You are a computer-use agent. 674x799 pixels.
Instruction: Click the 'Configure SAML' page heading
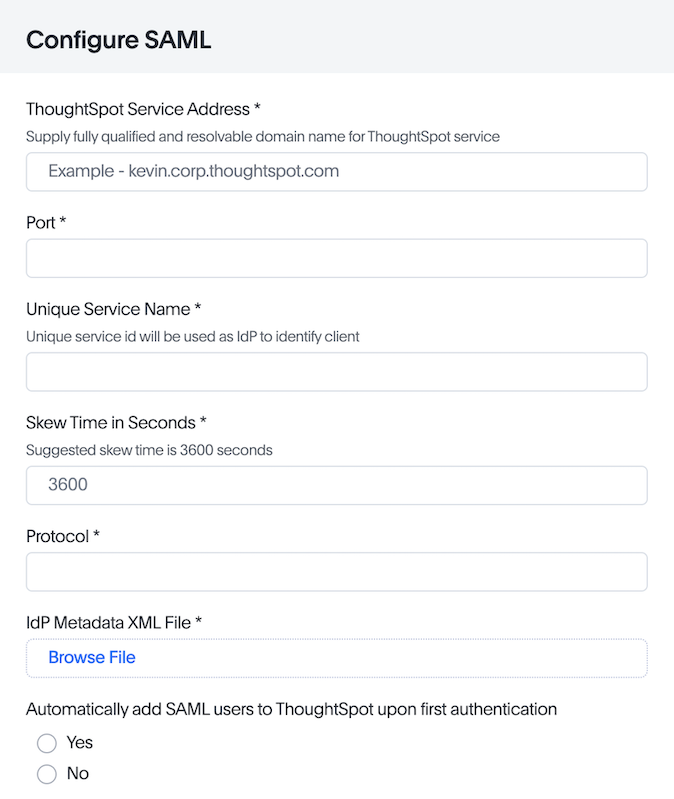click(x=118, y=40)
